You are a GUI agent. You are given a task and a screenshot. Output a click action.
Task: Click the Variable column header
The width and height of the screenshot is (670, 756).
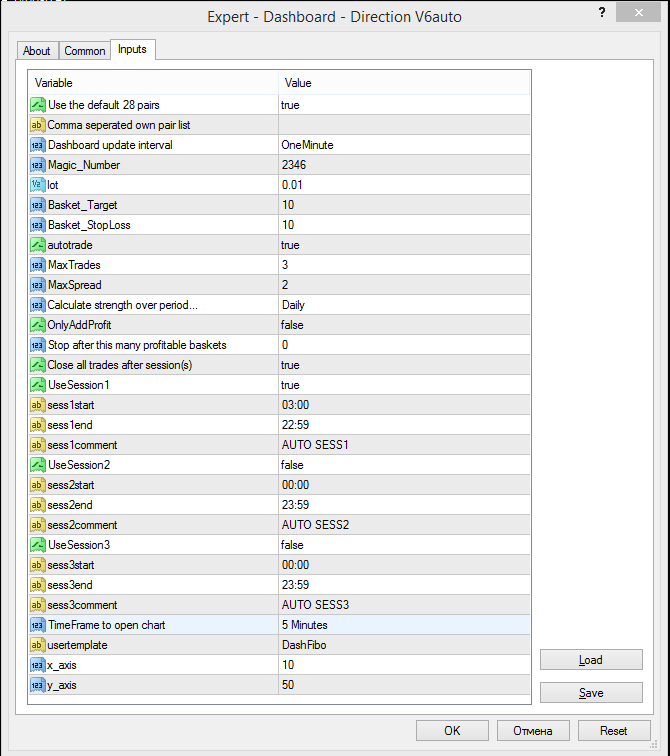pos(153,83)
